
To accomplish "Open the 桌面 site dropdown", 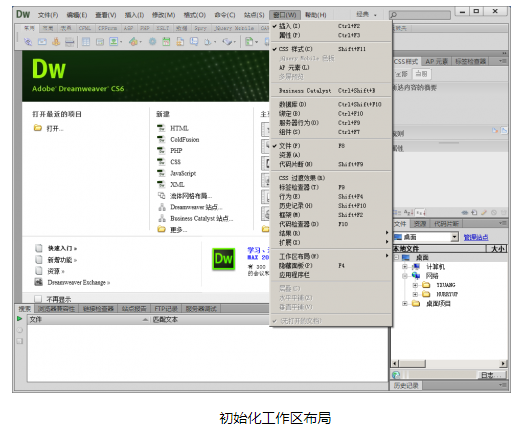I will [455, 237].
